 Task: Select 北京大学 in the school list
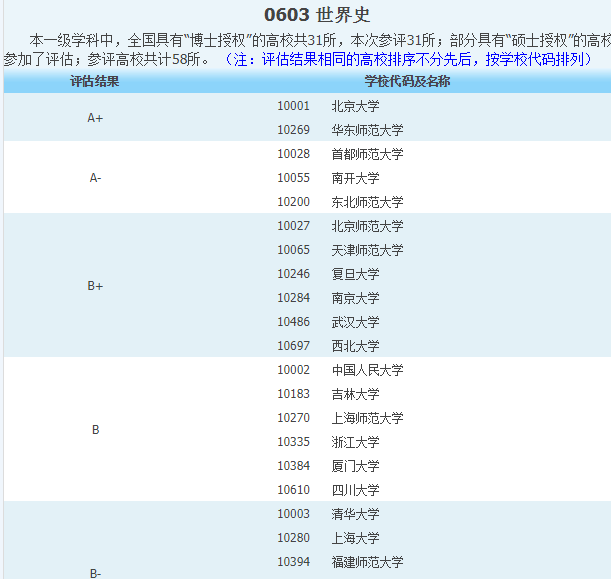click(355, 106)
